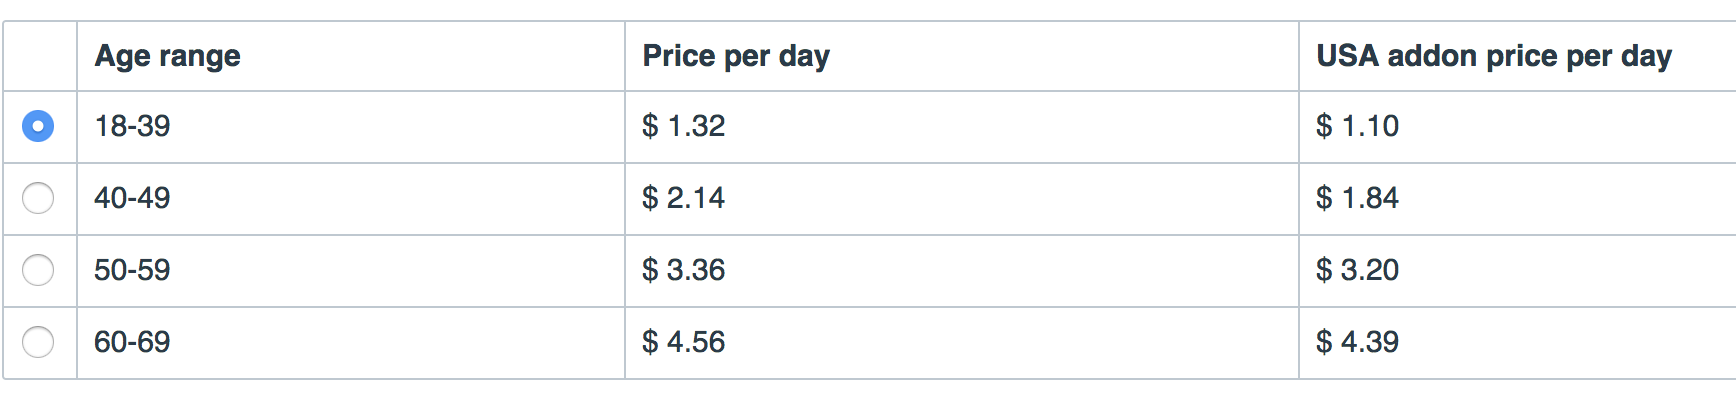Click the $ 1.32 price cell
The height and width of the screenshot is (410, 1736).
962,127
